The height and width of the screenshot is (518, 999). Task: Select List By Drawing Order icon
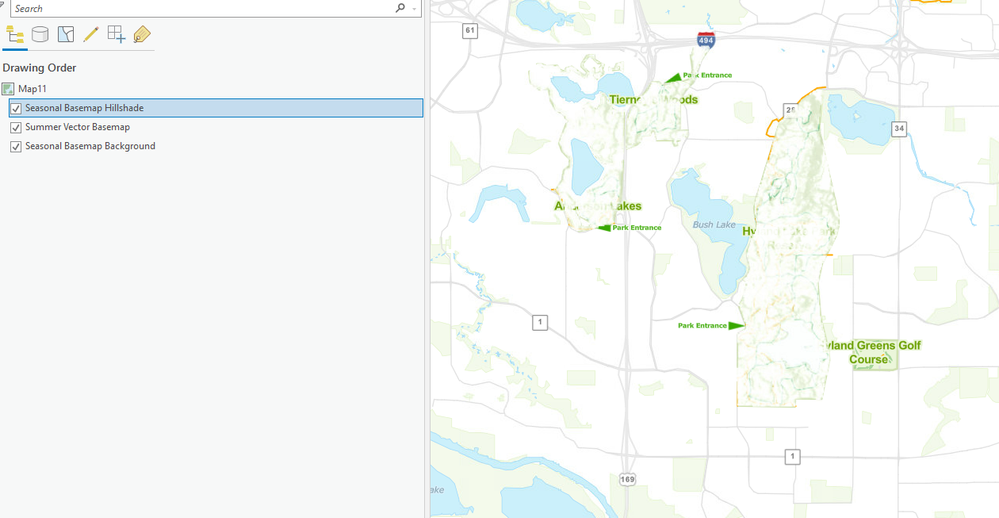[x=15, y=34]
